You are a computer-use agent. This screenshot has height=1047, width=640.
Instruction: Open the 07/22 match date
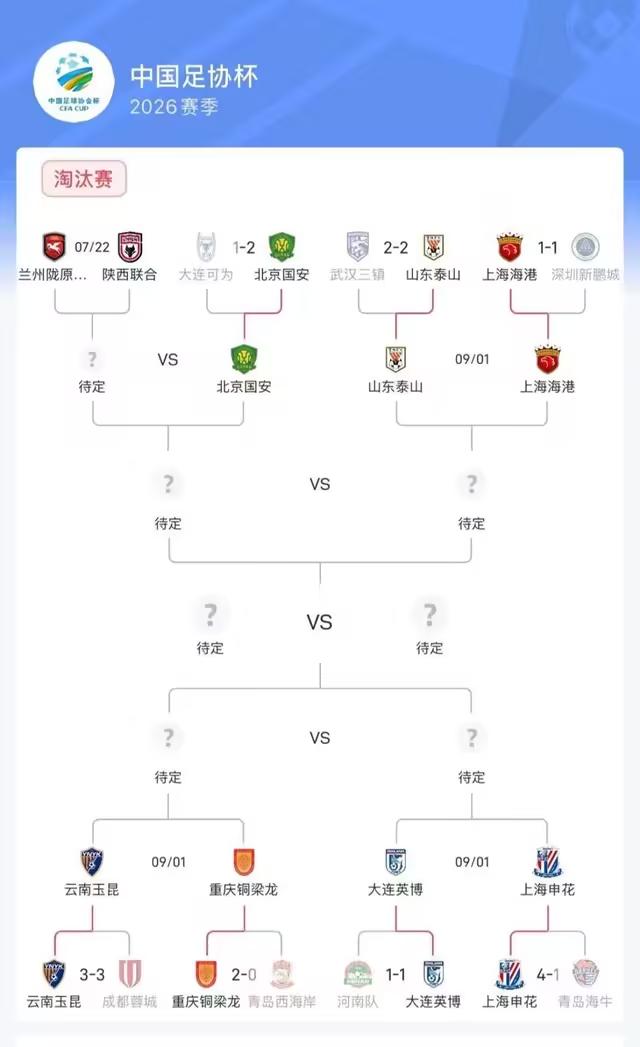coord(92,247)
